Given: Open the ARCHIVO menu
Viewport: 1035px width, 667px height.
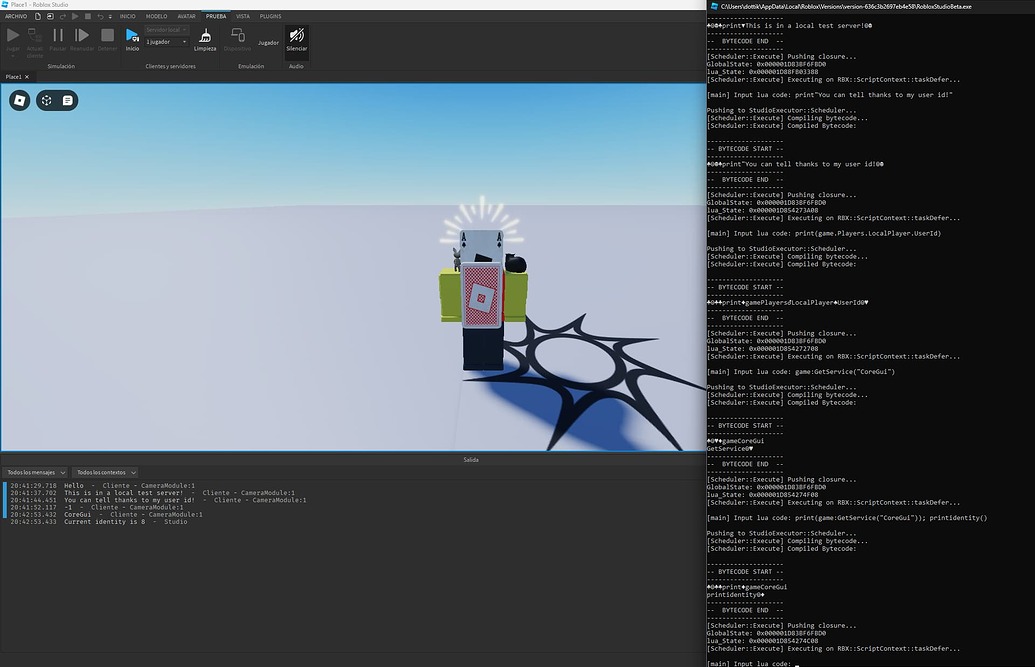Looking at the screenshot, I should tap(17, 17).
